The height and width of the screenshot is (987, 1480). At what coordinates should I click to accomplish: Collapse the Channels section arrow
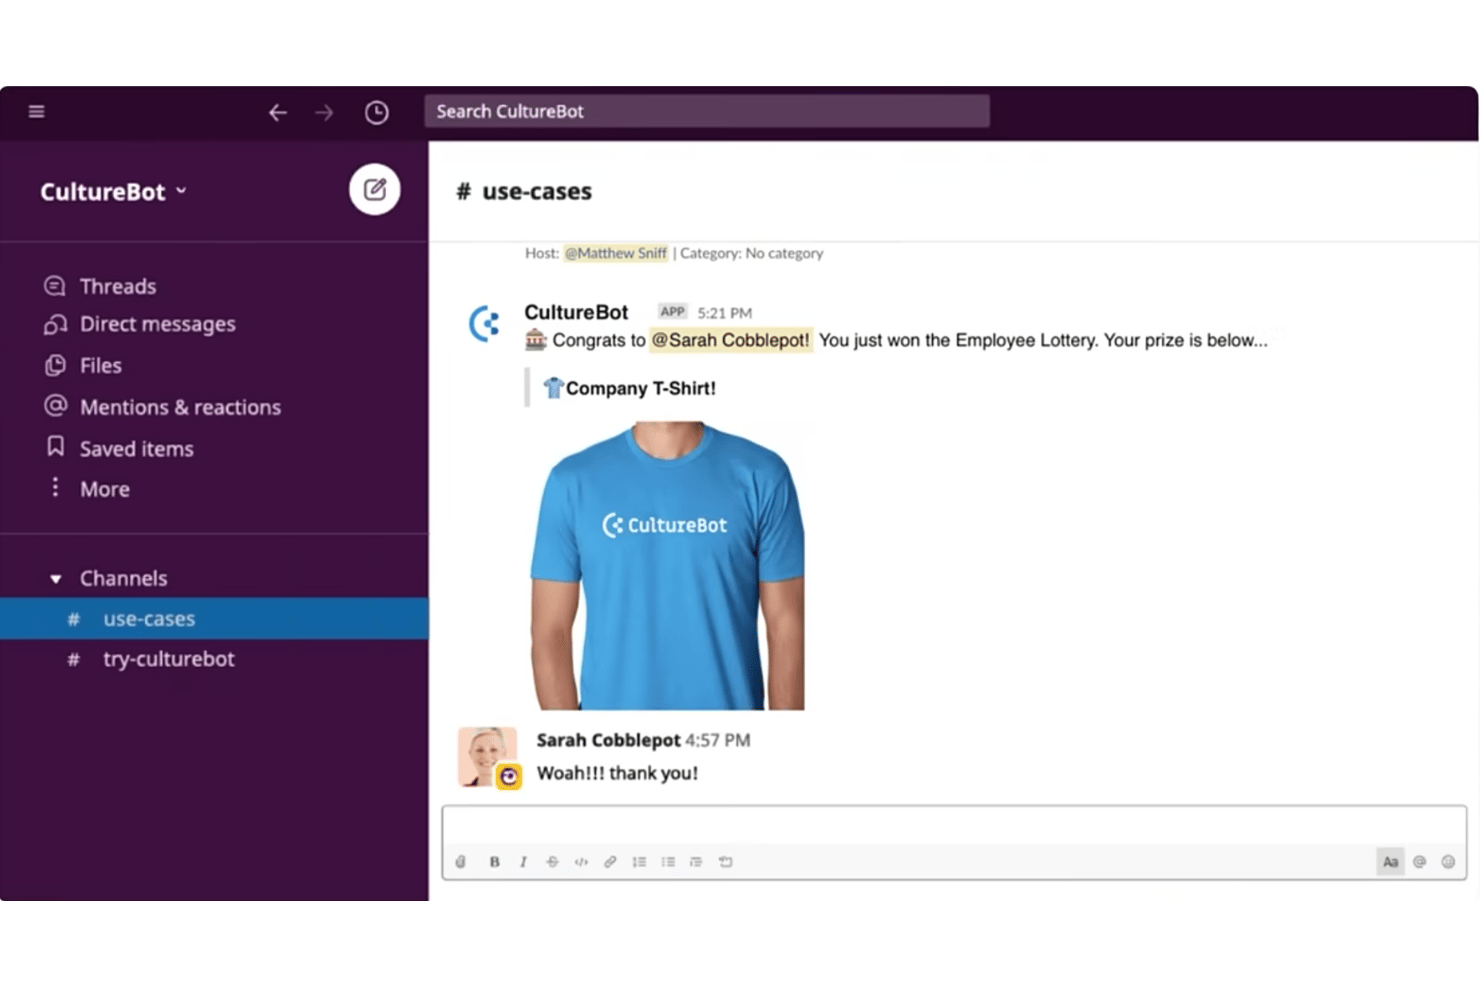[x=56, y=579]
